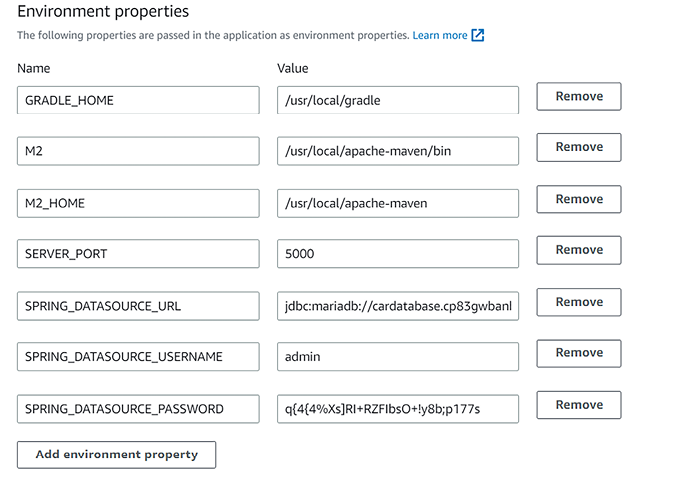This screenshot has width=691, height=480.
Task: Edit the GRADLE_HOME name field
Action: click(x=138, y=100)
